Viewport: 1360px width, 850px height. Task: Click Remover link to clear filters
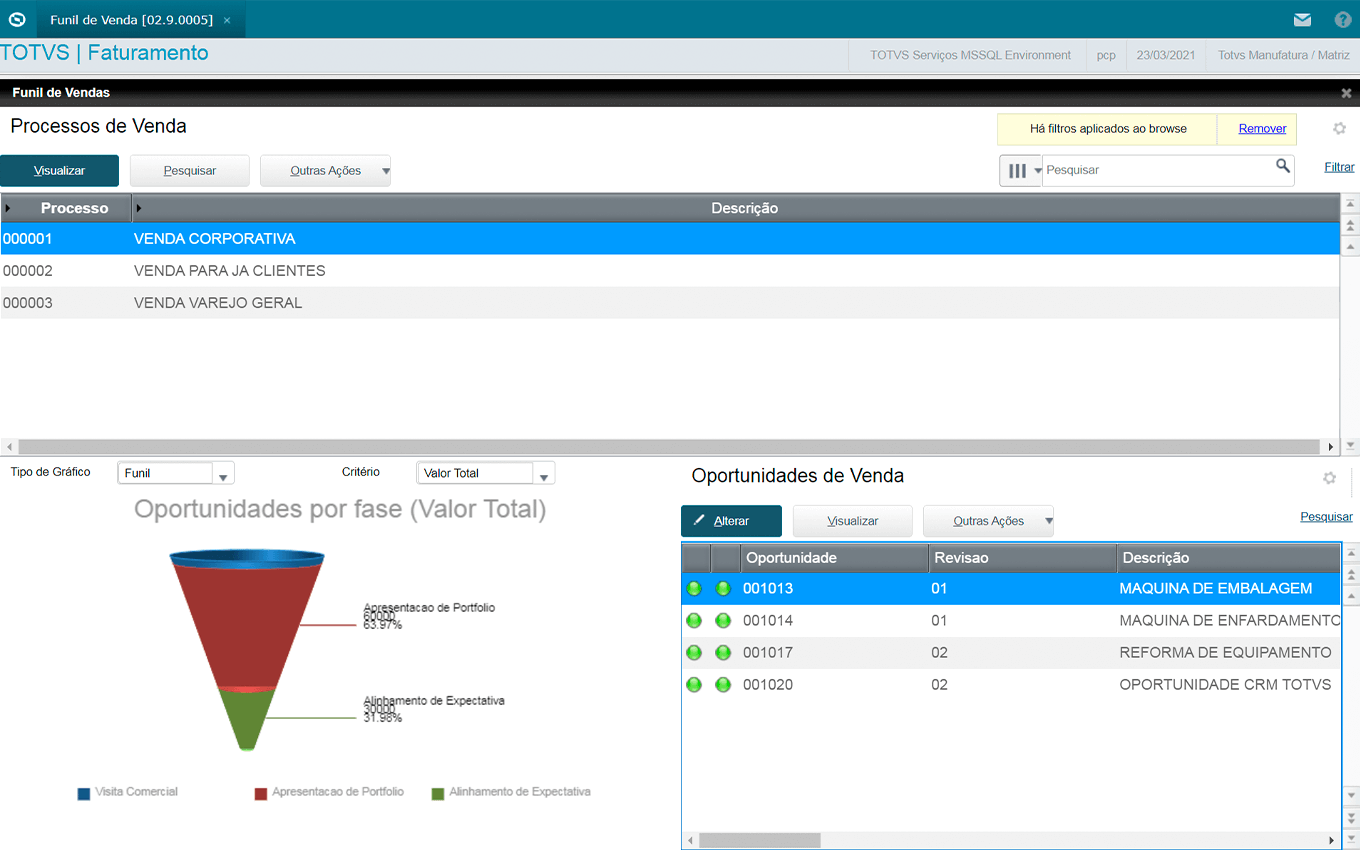pyautogui.click(x=1262, y=129)
